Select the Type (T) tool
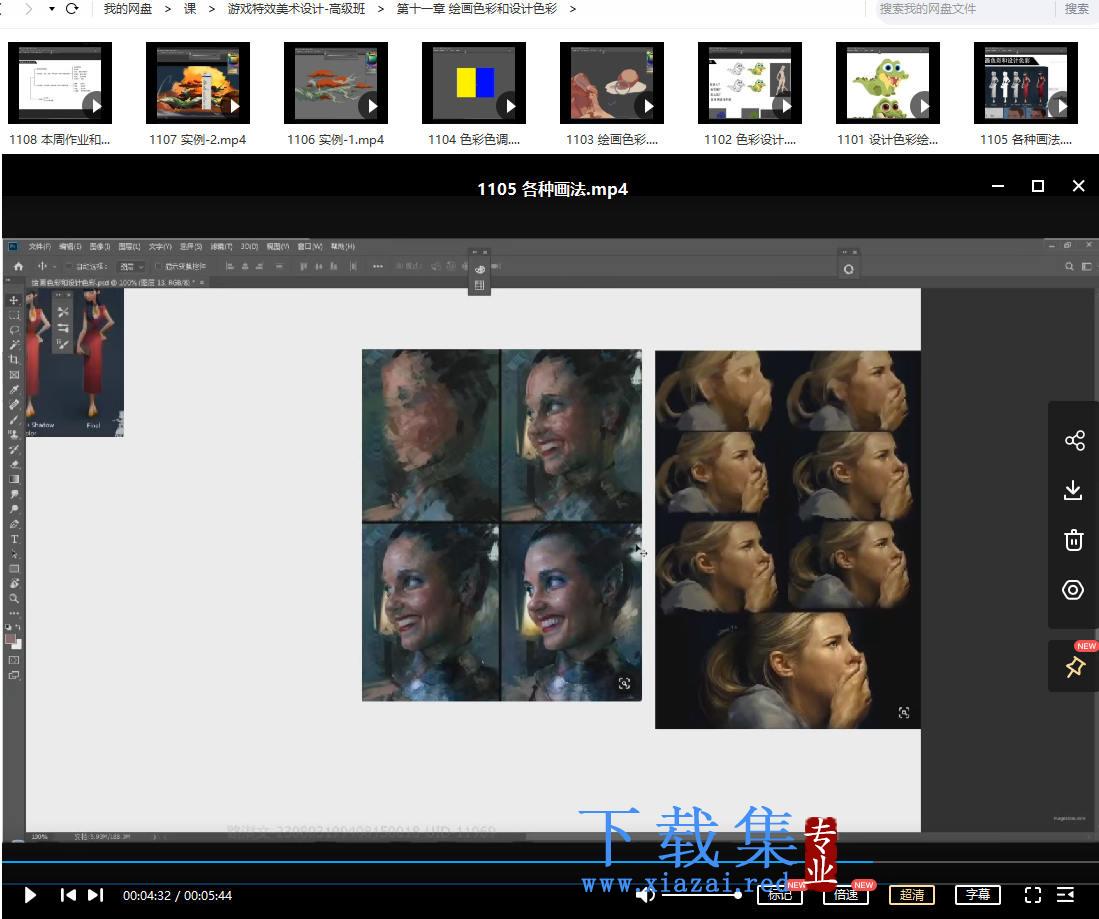Image resolution: width=1099 pixels, height=919 pixels. coord(13,539)
